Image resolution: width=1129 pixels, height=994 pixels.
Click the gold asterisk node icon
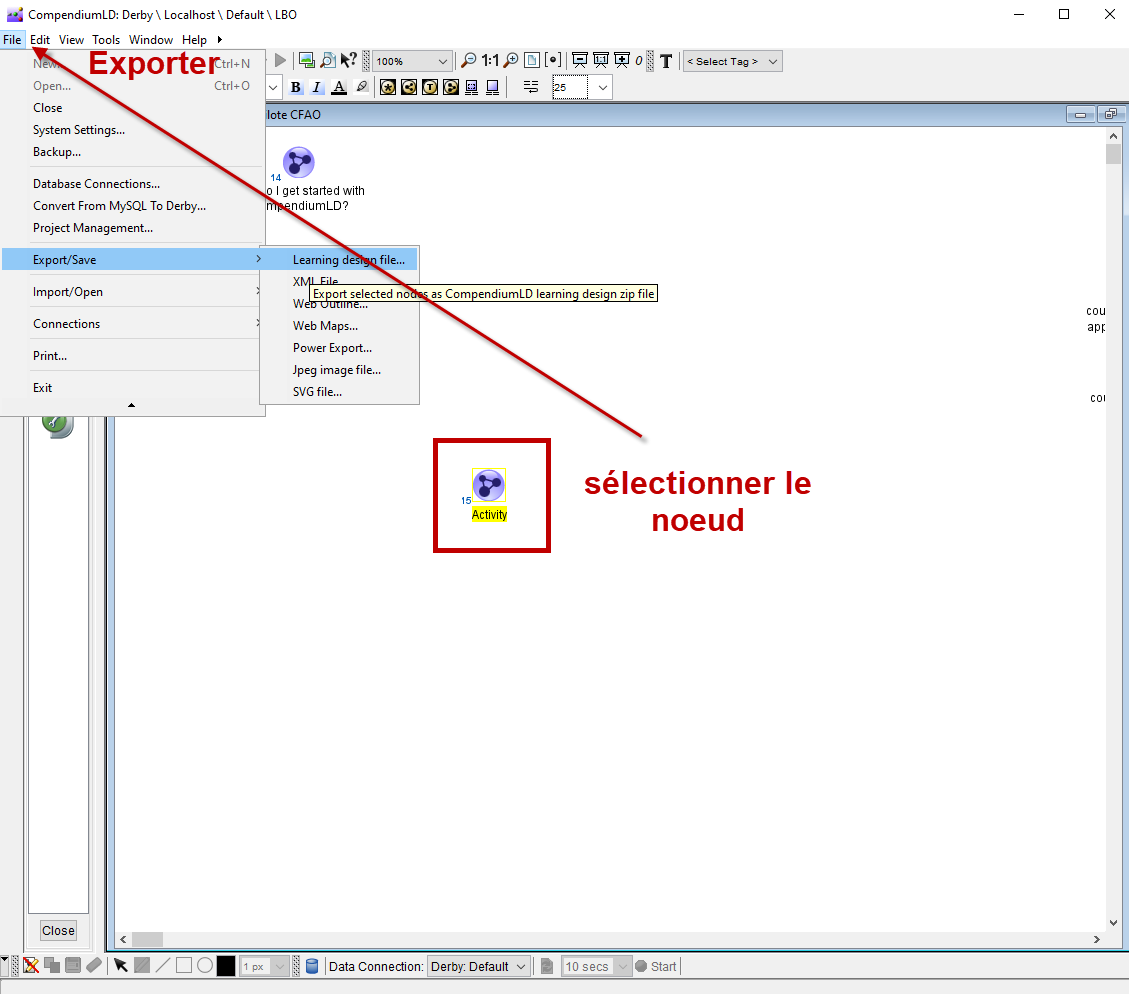click(387, 87)
